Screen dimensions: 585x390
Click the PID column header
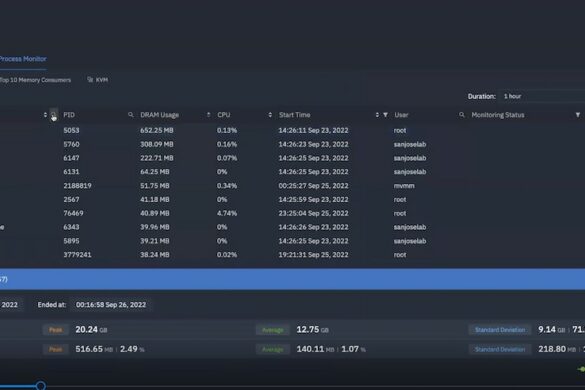click(69, 115)
